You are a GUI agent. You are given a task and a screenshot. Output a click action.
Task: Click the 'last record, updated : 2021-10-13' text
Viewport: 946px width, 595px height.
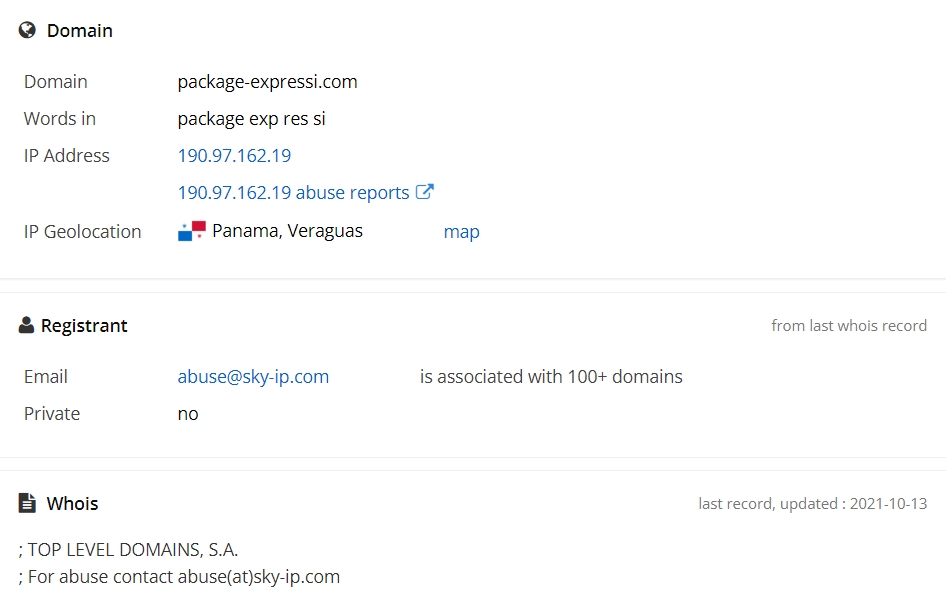pos(813,504)
